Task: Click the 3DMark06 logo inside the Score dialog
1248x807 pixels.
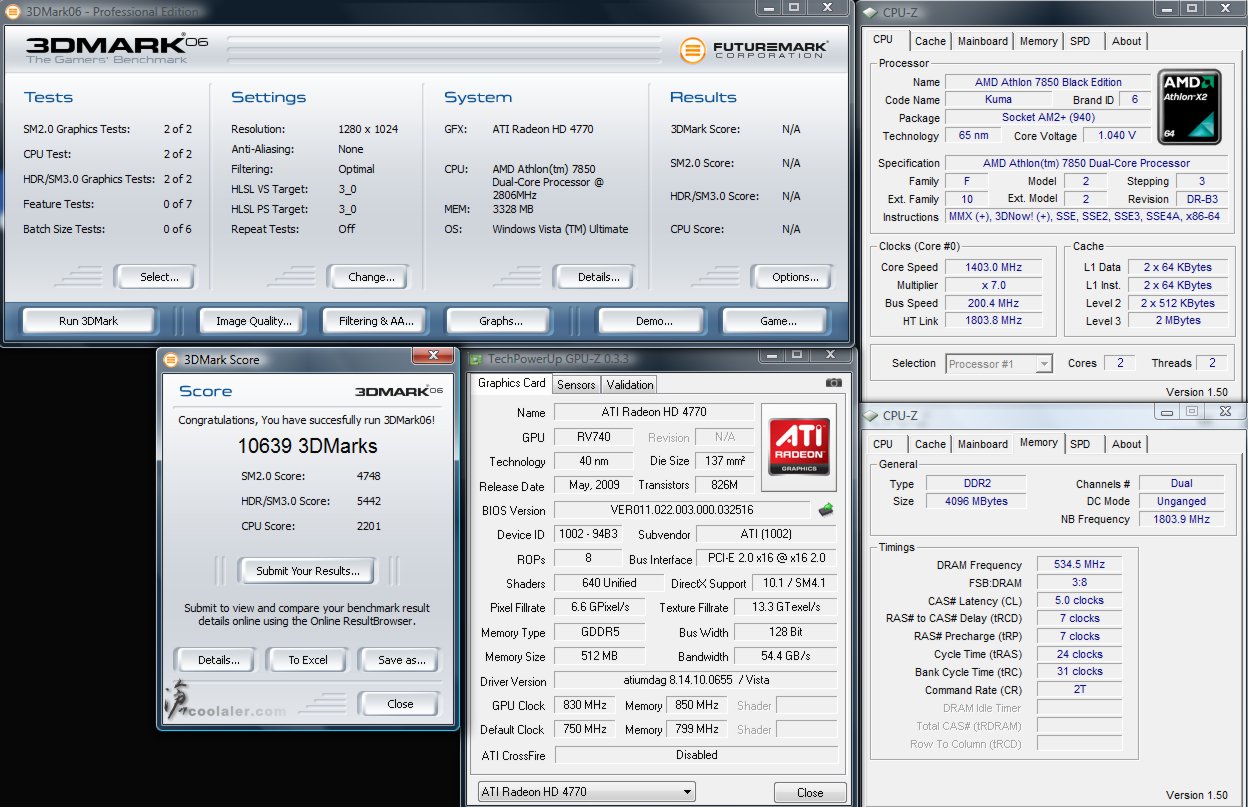Action: (x=398, y=391)
